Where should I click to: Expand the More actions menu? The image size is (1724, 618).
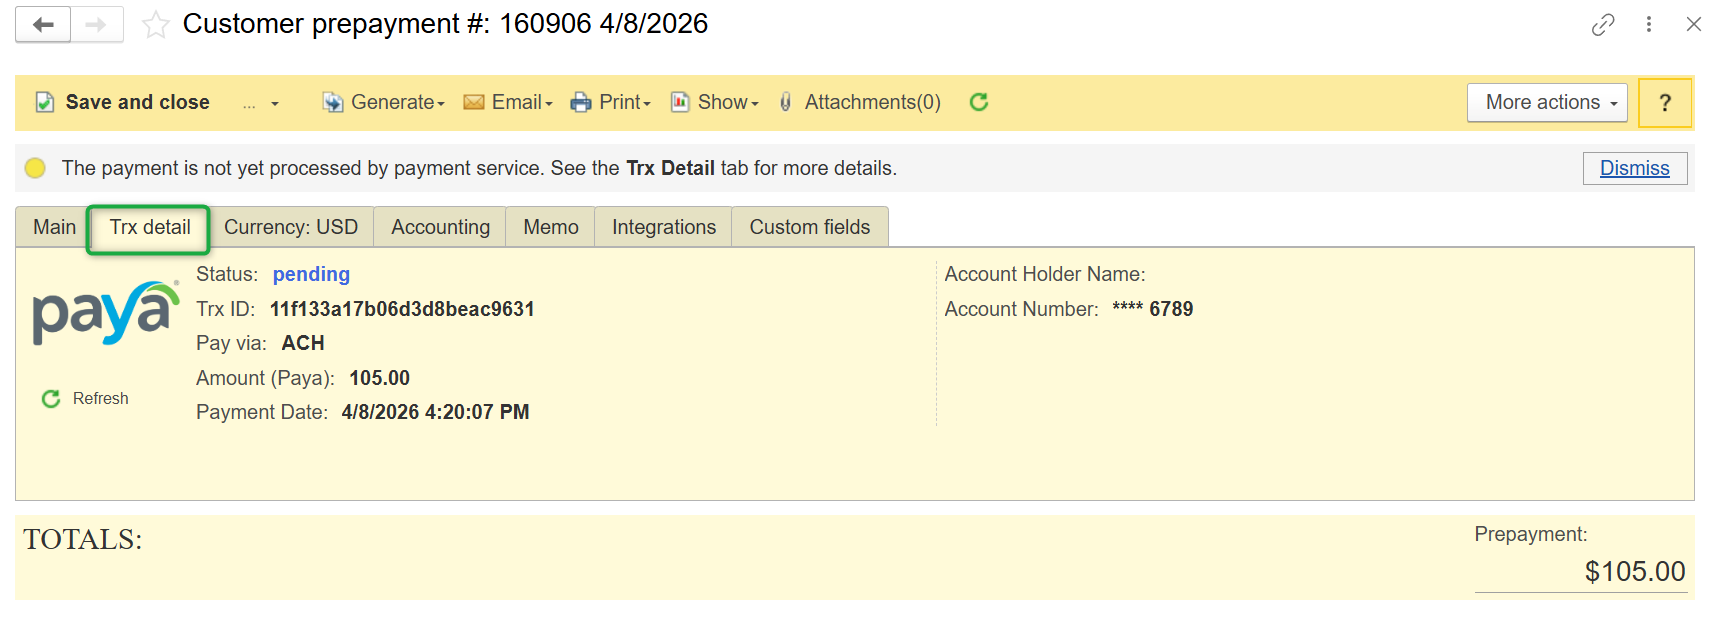(x=1547, y=102)
